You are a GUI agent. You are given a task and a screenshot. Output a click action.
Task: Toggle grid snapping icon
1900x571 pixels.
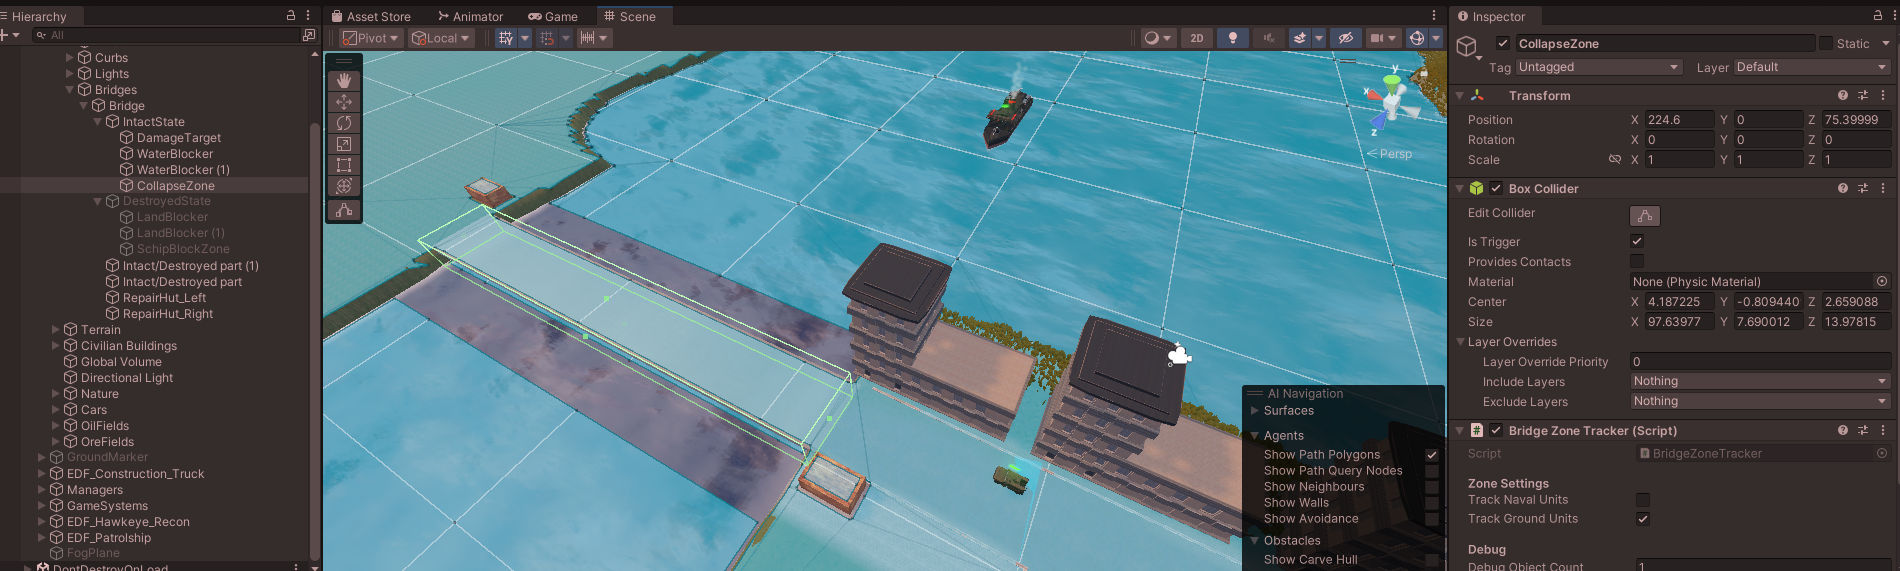click(x=547, y=38)
